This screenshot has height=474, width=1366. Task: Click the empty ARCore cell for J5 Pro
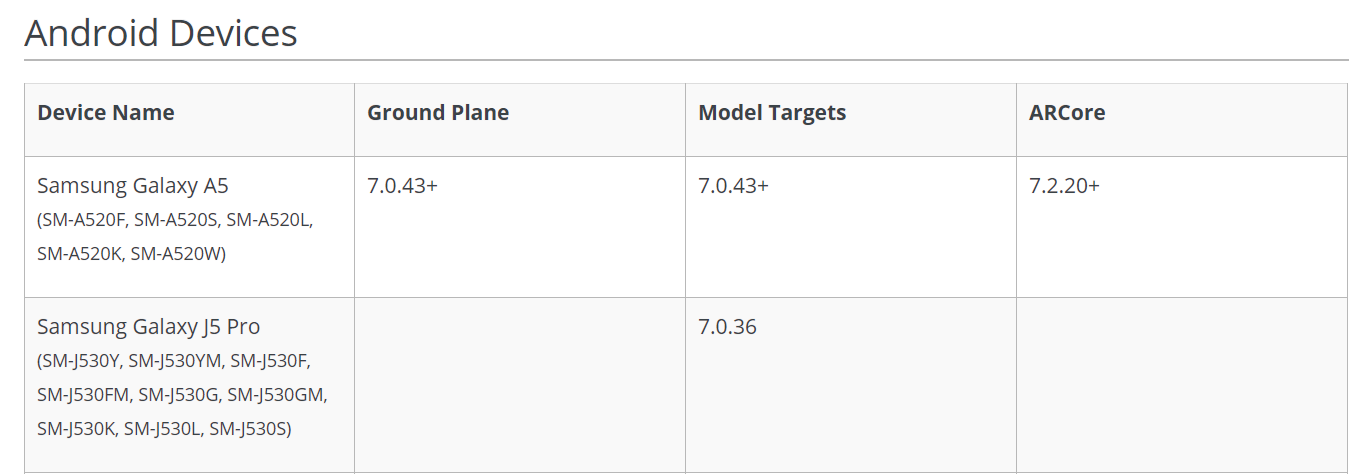[1180, 385]
